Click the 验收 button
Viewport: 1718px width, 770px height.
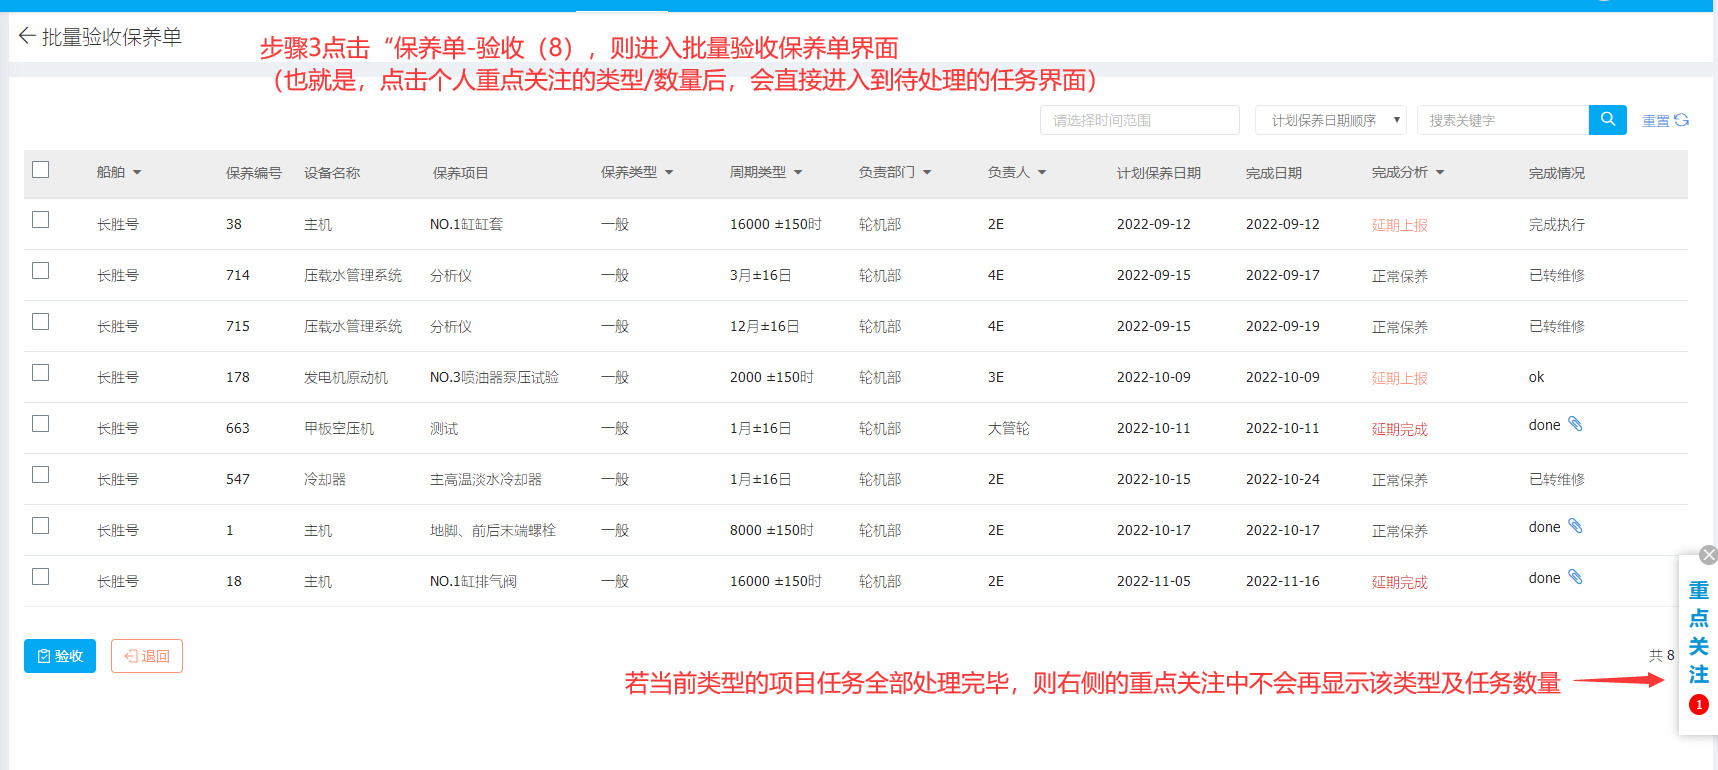point(60,656)
